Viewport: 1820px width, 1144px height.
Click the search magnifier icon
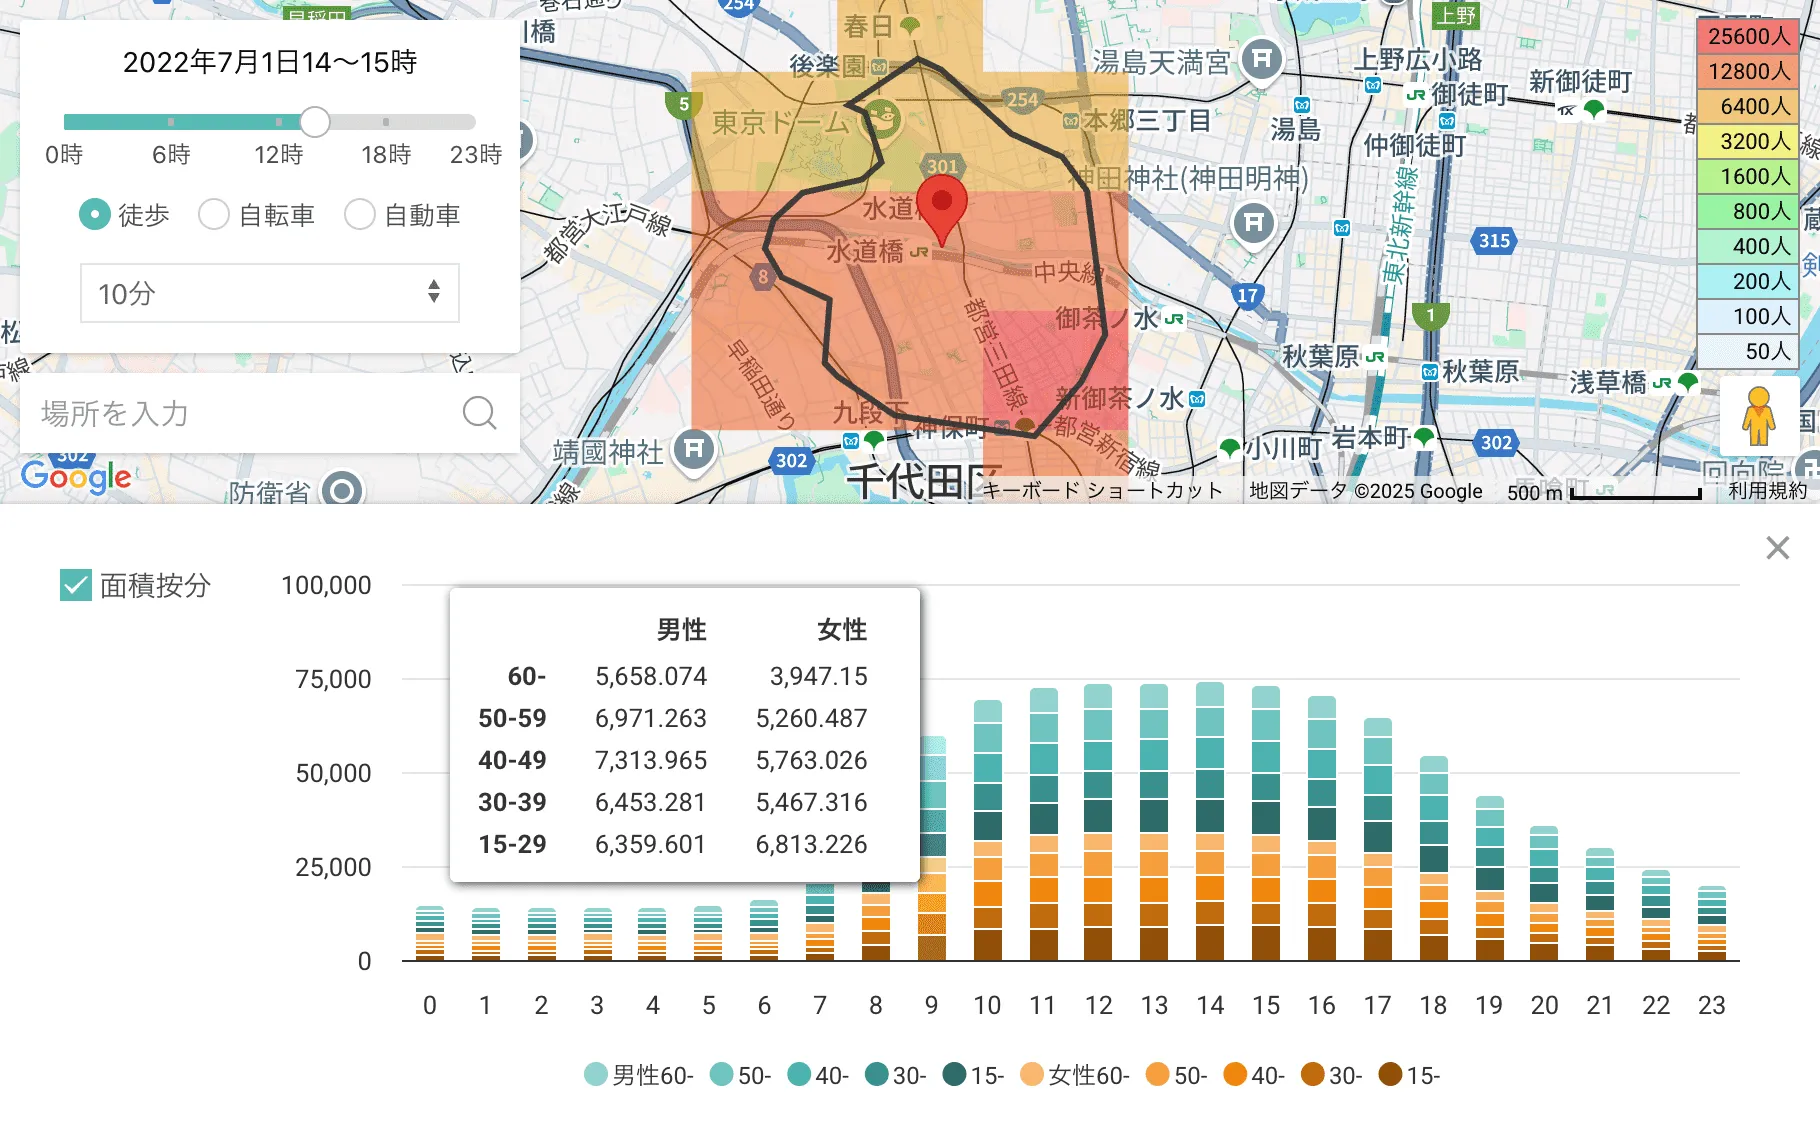click(x=480, y=412)
